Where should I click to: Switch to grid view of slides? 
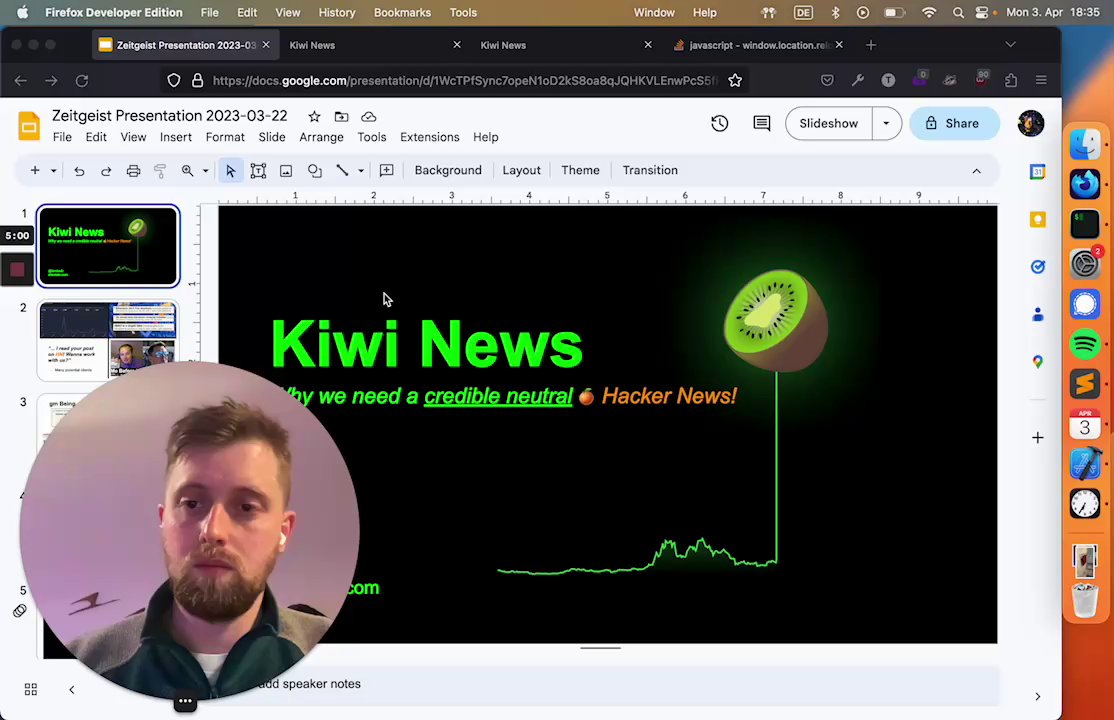point(31,689)
